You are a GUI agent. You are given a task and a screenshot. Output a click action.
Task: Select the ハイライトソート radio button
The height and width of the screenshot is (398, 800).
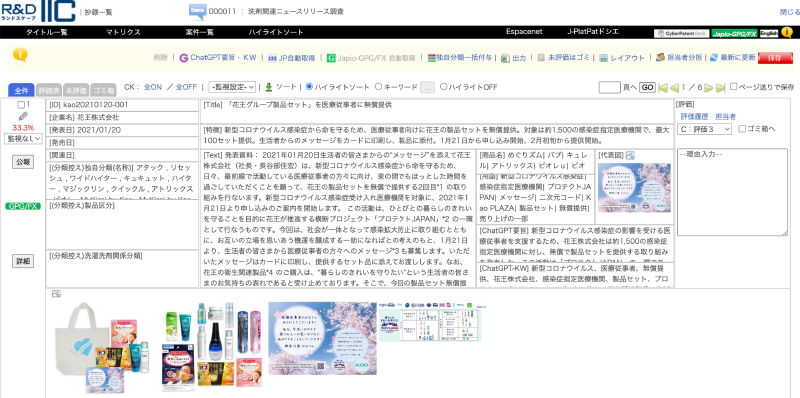[309, 87]
